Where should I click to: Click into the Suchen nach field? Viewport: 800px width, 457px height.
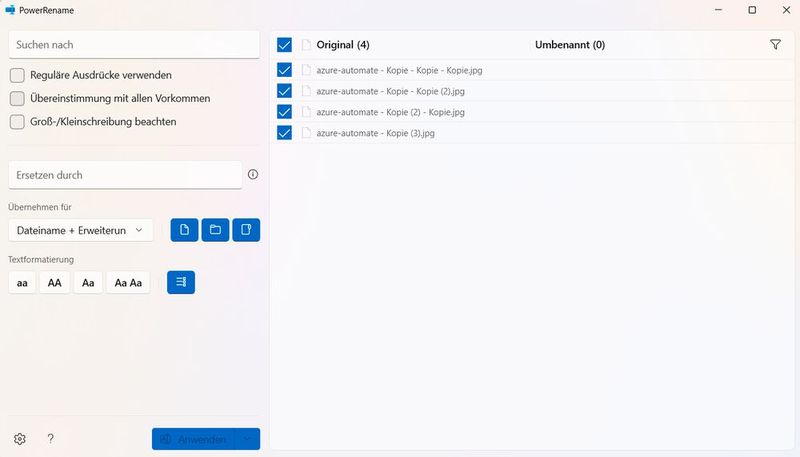[134, 45]
